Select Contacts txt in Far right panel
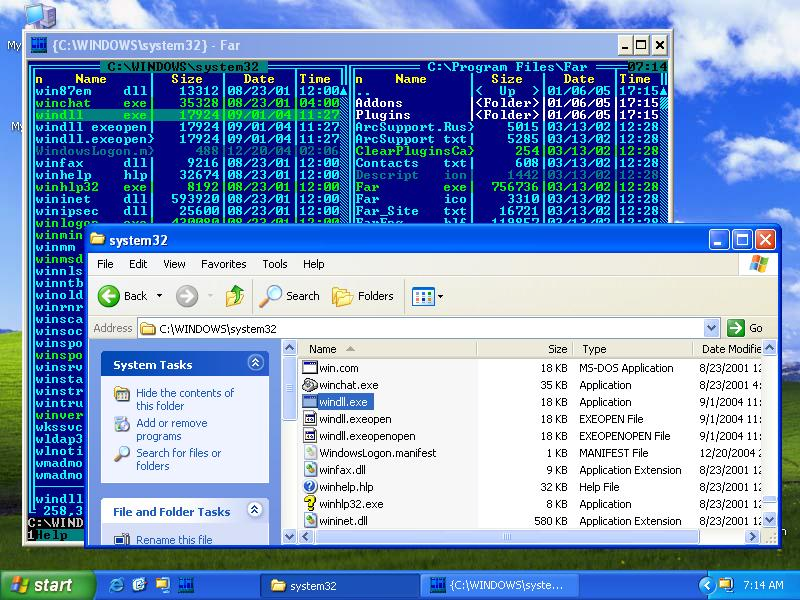Image resolution: width=800 pixels, height=600 pixels. point(508,163)
